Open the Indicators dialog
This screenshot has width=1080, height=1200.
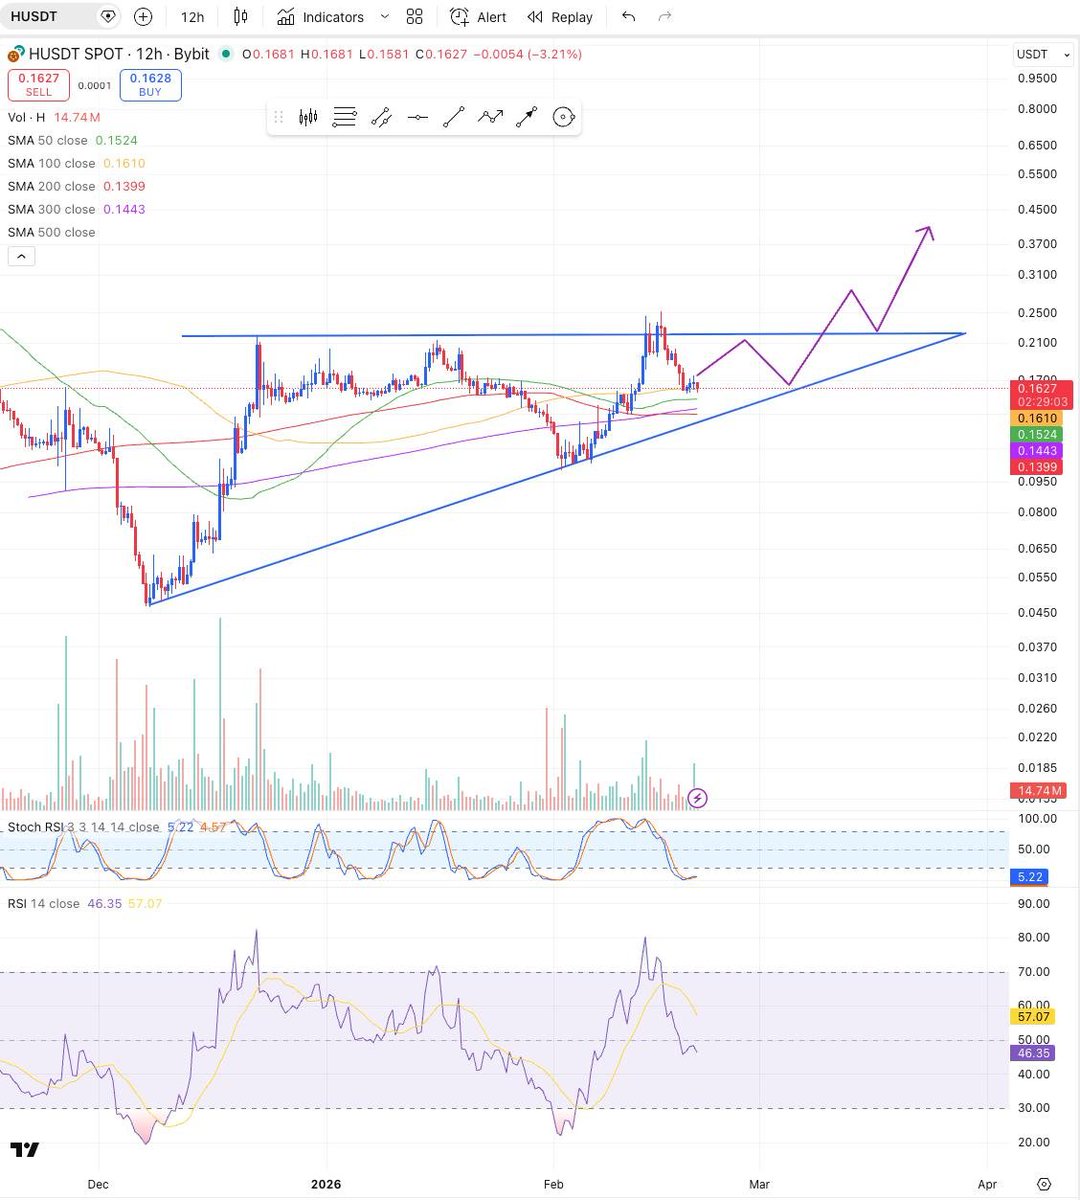(x=321, y=17)
